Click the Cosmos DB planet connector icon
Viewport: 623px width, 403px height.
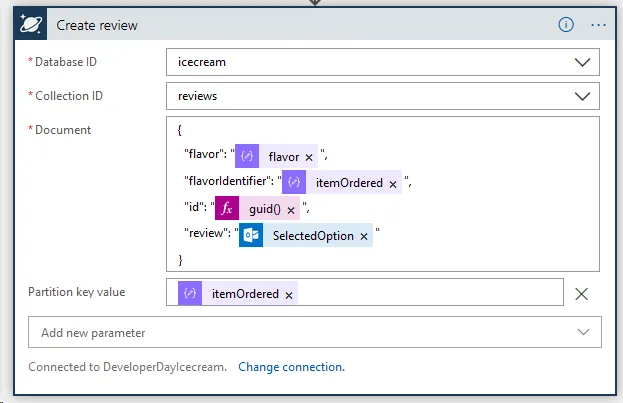click(31, 24)
